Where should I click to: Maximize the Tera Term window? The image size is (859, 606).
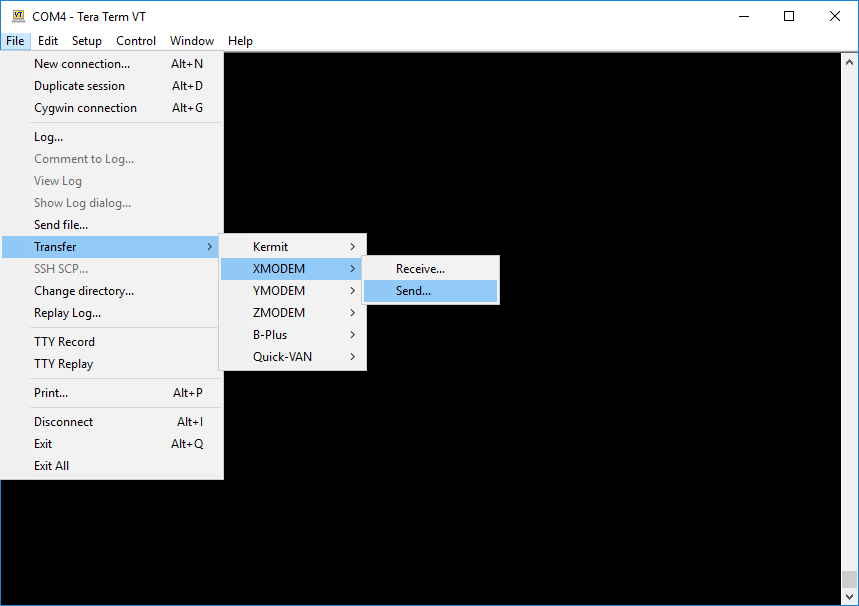pos(789,16)
